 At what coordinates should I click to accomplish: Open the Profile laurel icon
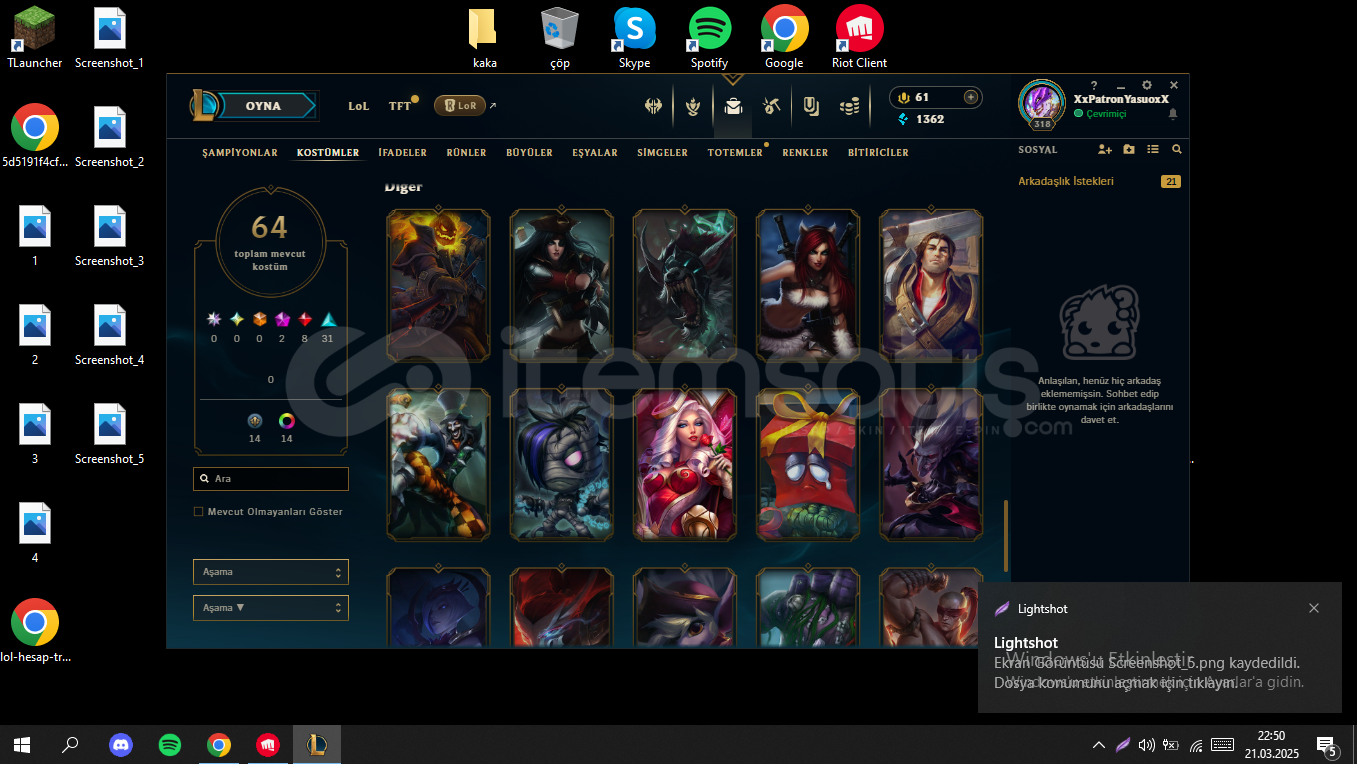pyautogui.click(x=693, y=105)
